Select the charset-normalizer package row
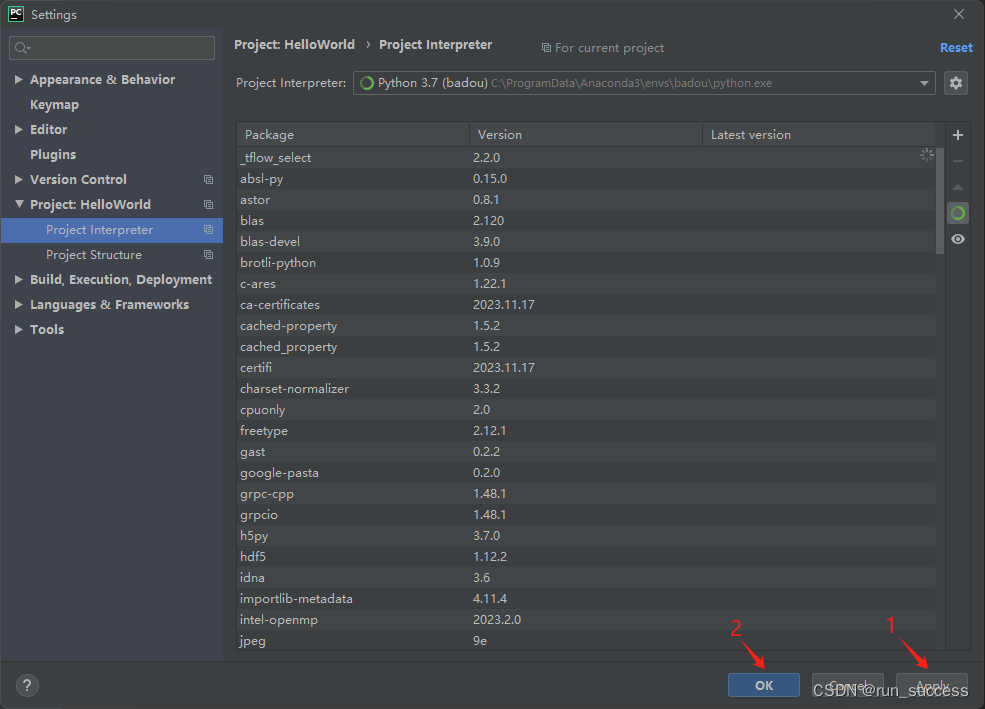Image resolution: width=985 pixels, height=709 pixels. tap(585, 389)
